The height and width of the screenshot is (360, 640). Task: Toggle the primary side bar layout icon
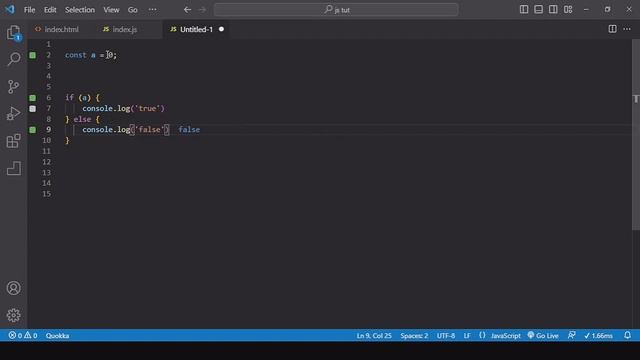pyautogui.click(x=524, y=9)
